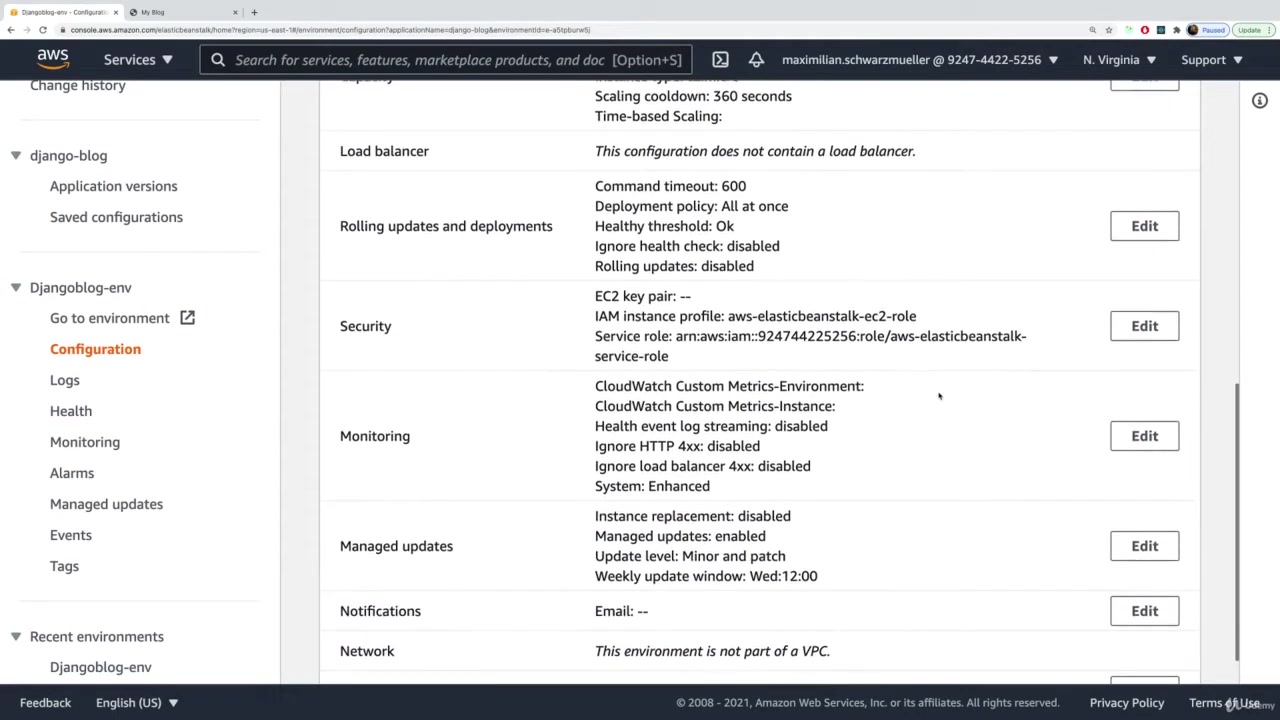Open the Support dropdown menu
This screenshot has width=1280, height=720.
[1211, 60]
